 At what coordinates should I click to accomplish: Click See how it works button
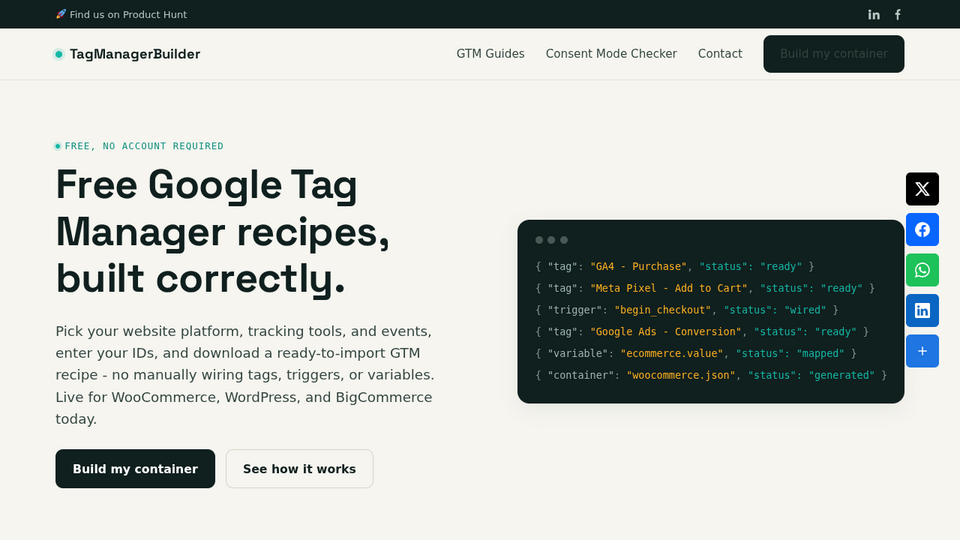299,469
